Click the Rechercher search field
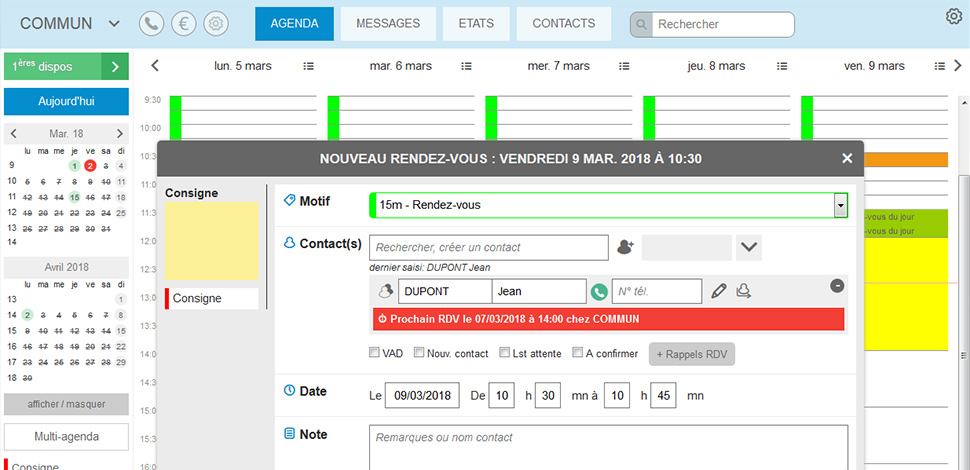970x470 pixels. pyautogui.click(x=723, y=25)
